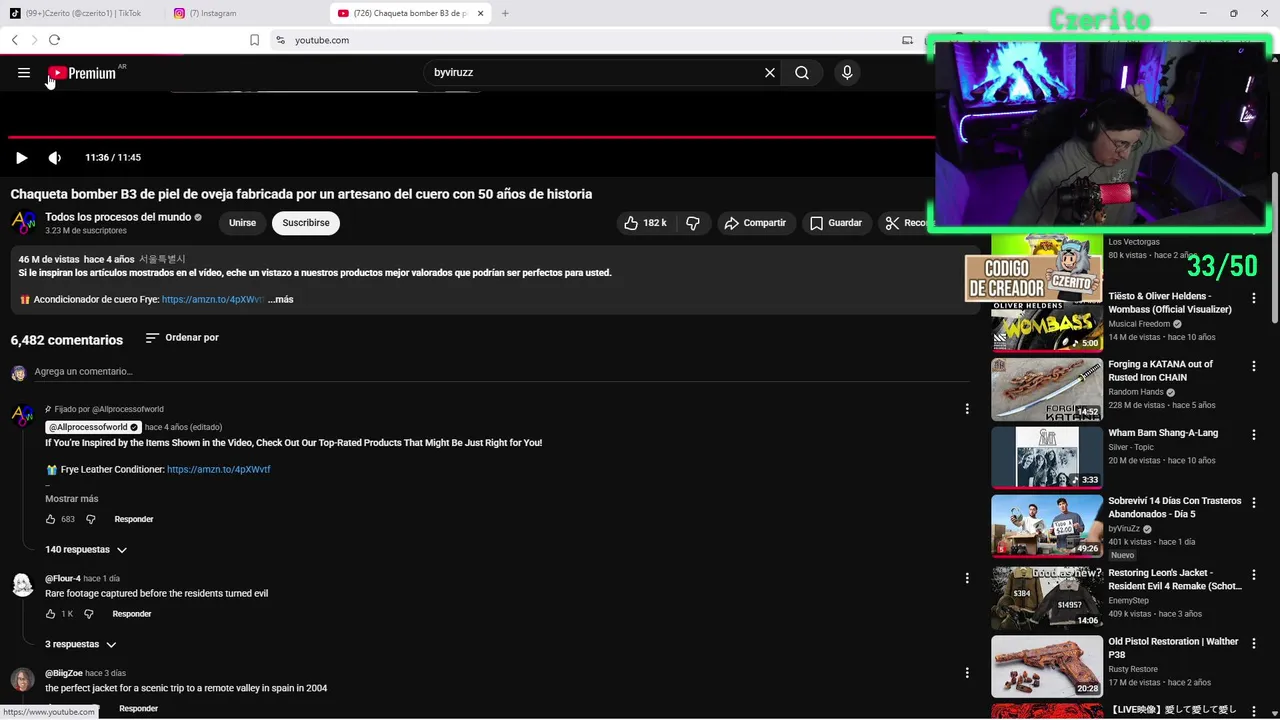Dislike the video
The image size is (1280, 720).
pyautogui.click(x=692, y=223)
